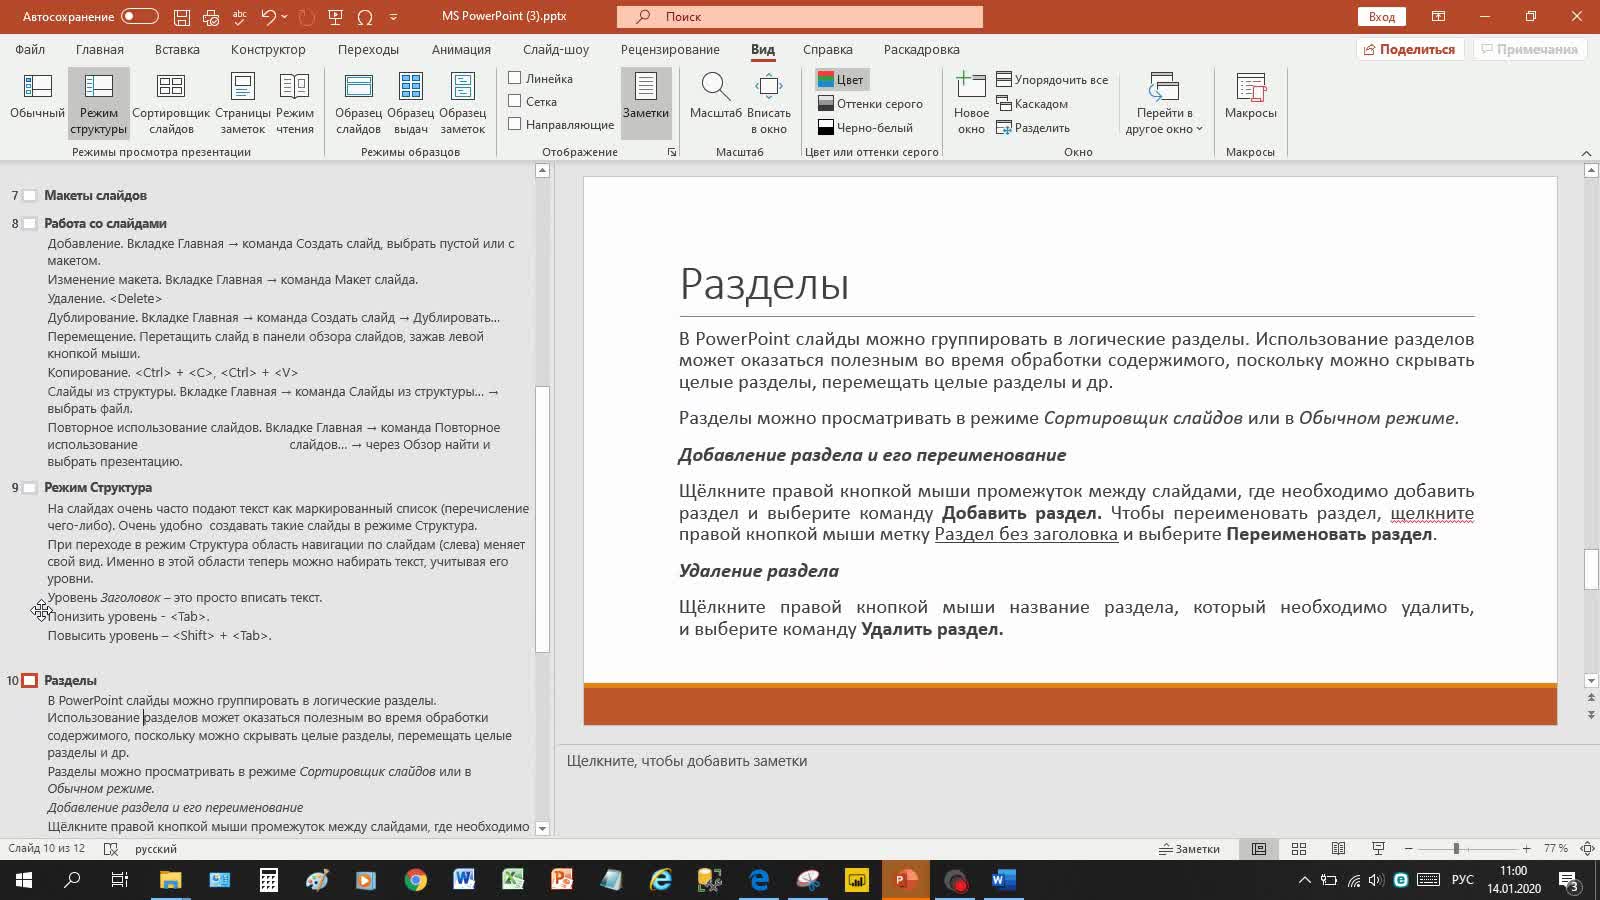This screenshot has width=1600, height=900.
Task: Open the File (Файл) tab
Action: pos(30,49)
